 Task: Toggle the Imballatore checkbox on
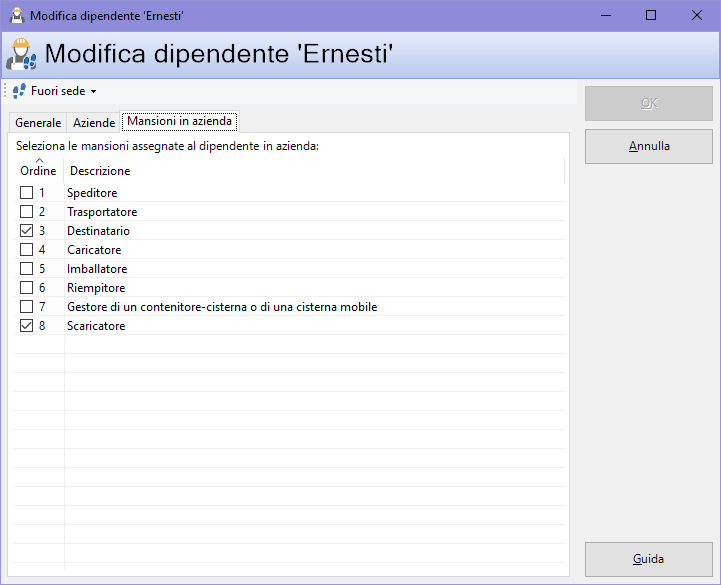[x=27, y=269]
